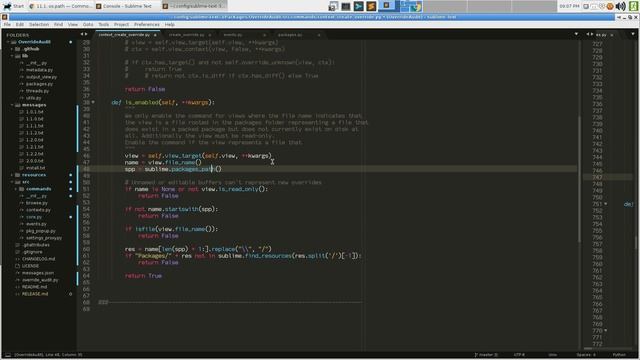Collapse the OverrideAudit root folder
640x360 pixels.
tap(8, 42)
